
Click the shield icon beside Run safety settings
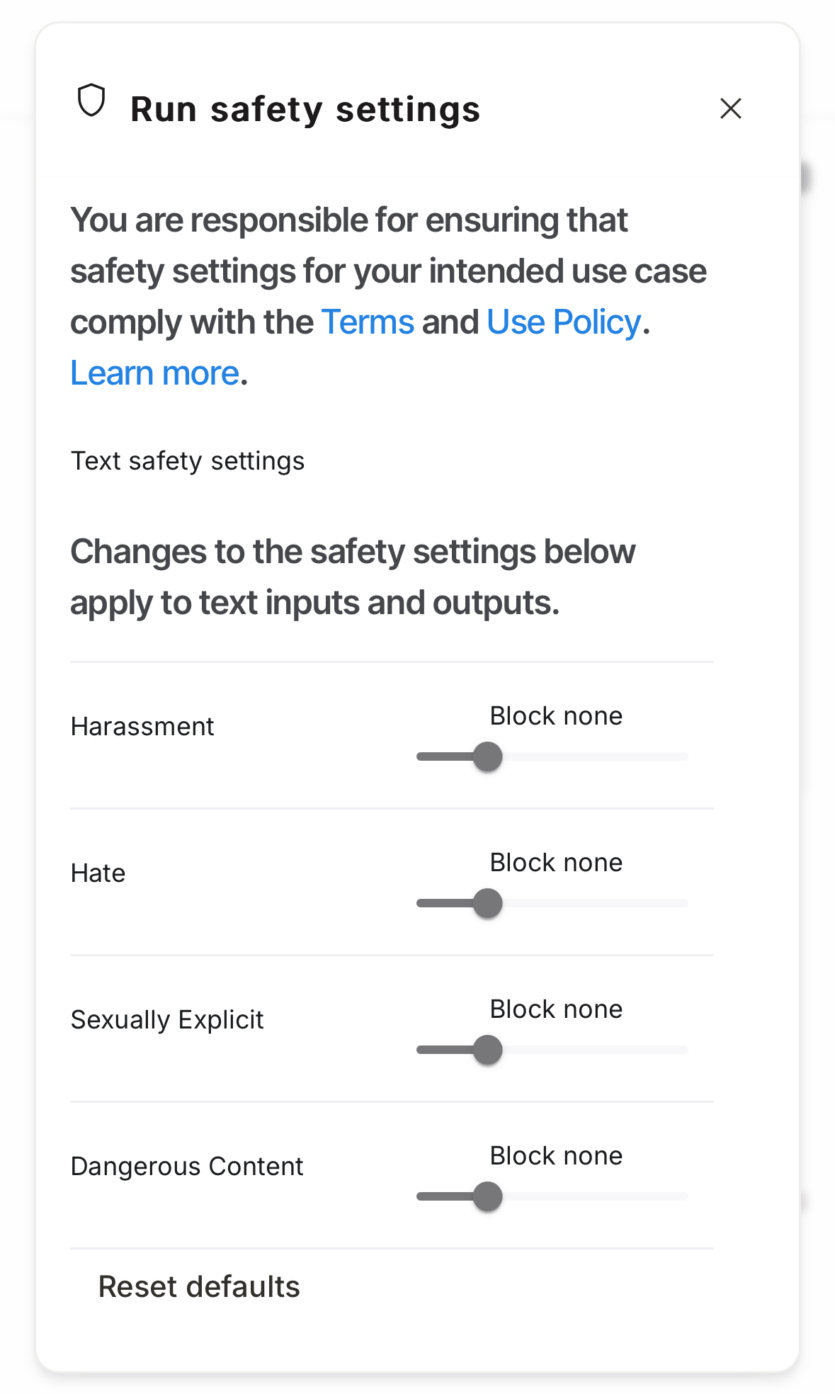(91, 100)
